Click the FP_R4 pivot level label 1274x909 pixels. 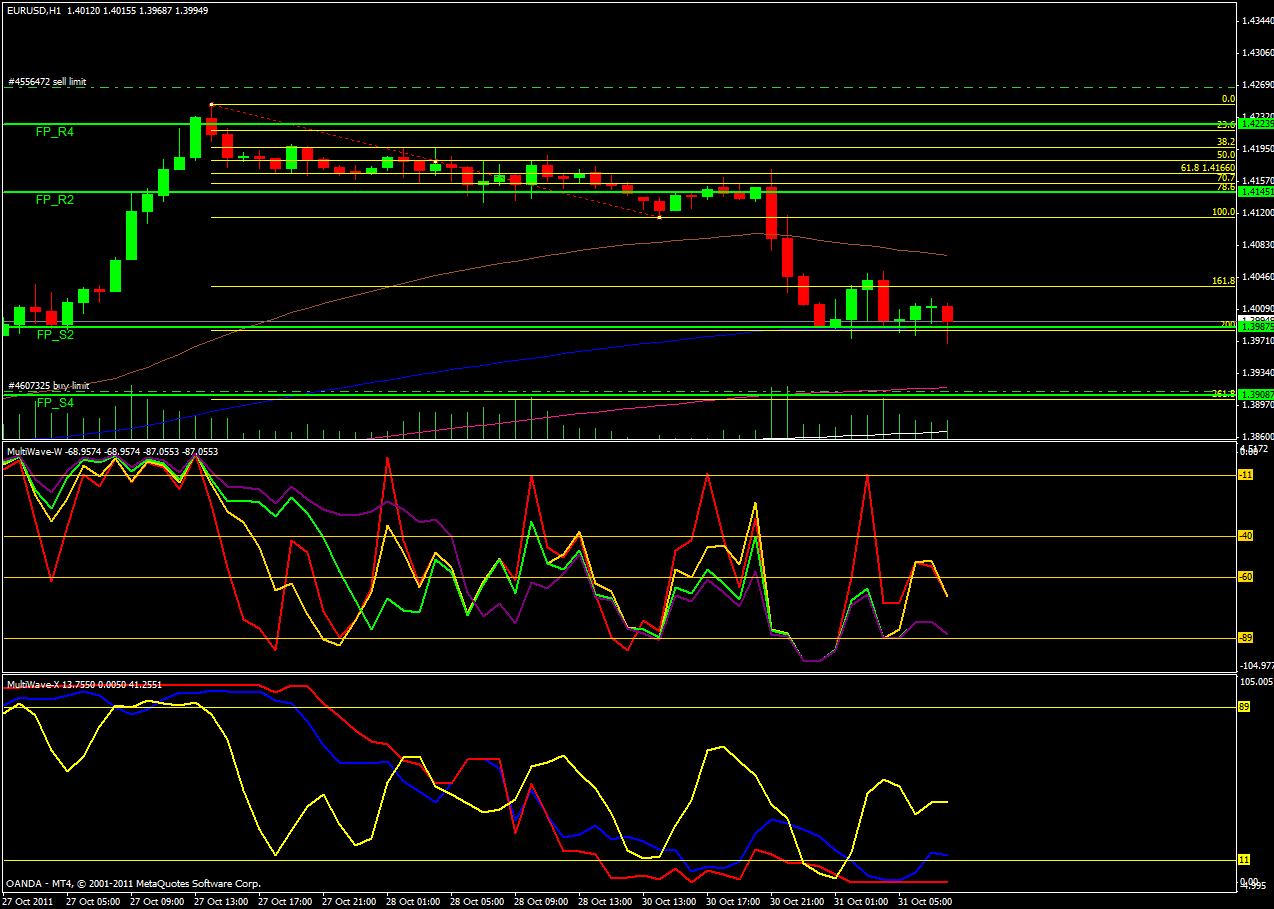click(x=55, y=131)
